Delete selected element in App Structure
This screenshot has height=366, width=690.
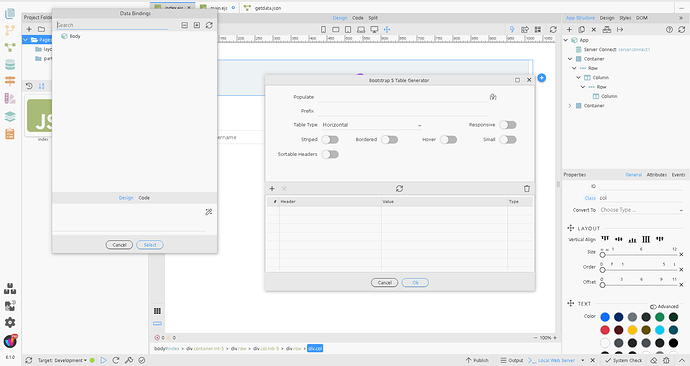click(594, 29)
